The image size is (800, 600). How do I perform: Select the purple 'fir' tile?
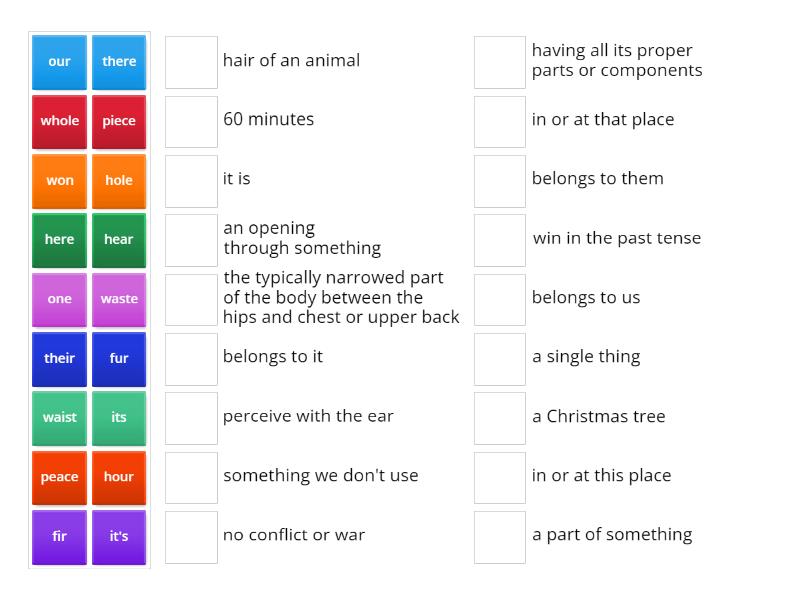59,537
